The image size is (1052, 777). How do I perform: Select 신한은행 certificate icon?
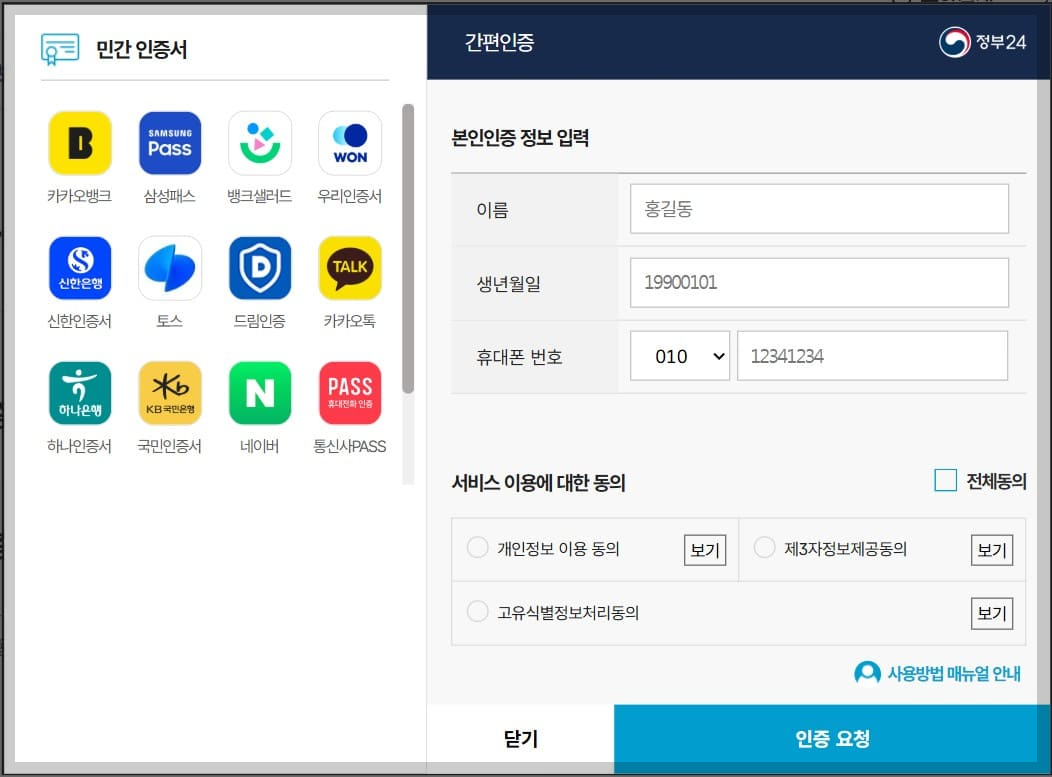point(80,267)
